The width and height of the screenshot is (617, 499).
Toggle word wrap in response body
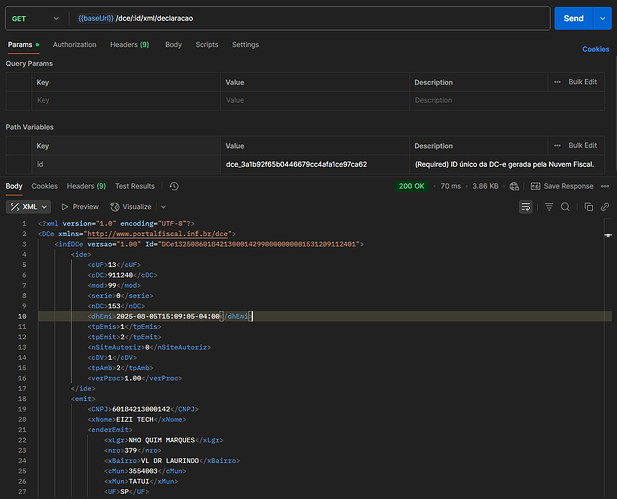click(x=526, y=207)
